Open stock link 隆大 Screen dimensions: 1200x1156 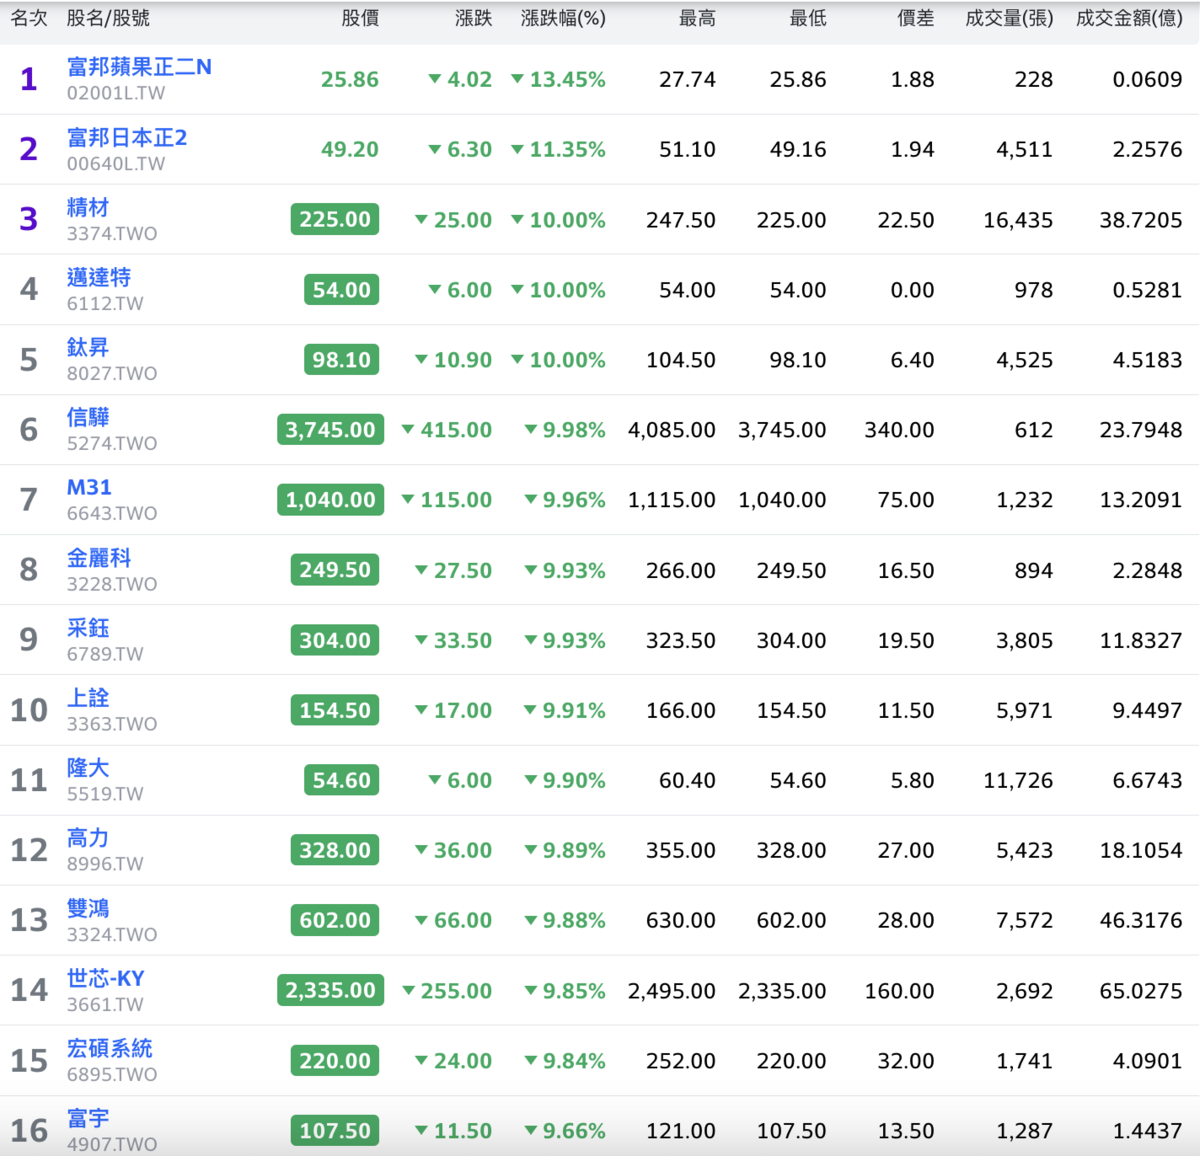pos(88,768)
